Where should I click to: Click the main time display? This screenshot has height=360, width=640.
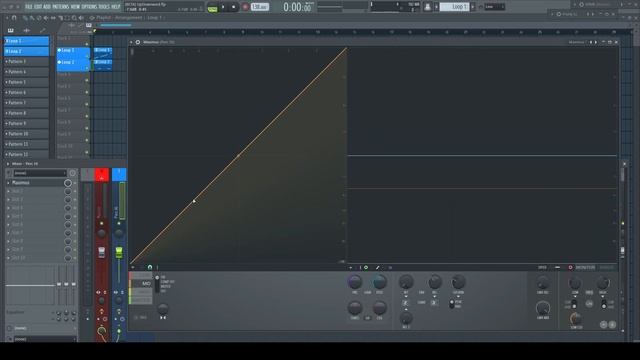coord(297,7)
